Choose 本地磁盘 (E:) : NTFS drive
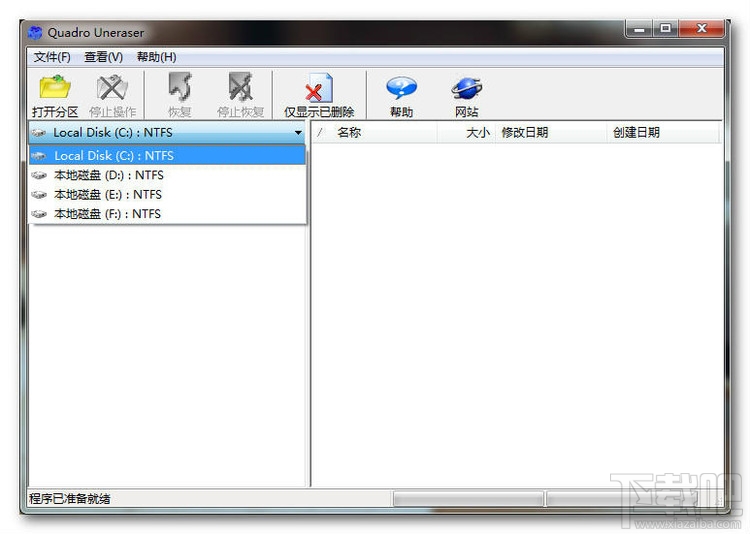The width and height of the screenshot is (750, 534). point(167,194)
